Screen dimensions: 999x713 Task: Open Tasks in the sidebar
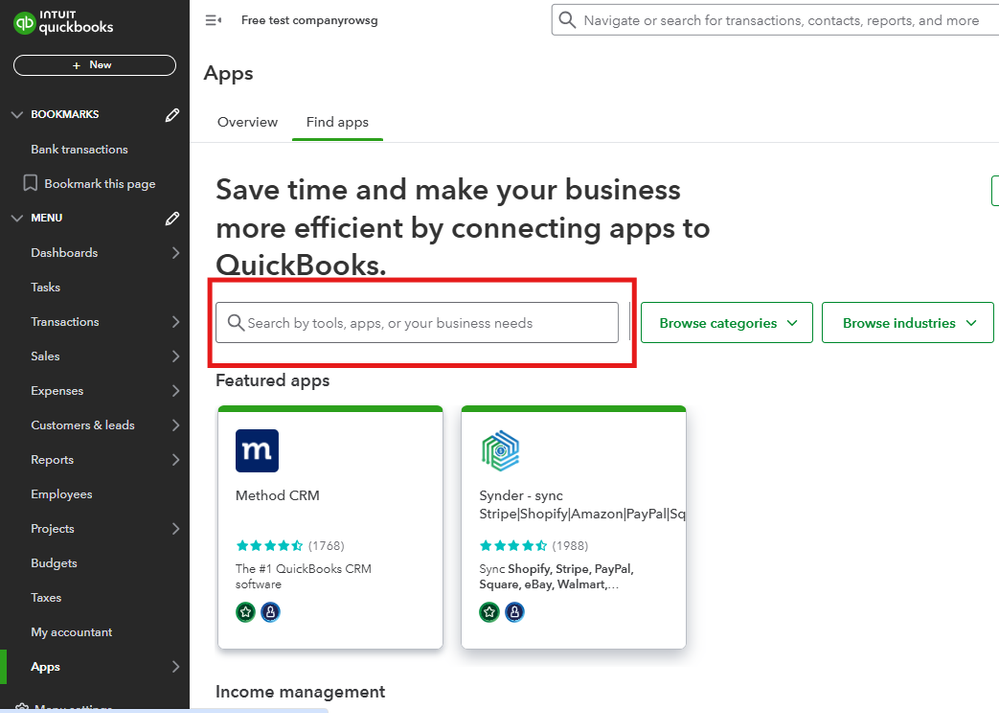click(46, 287)
